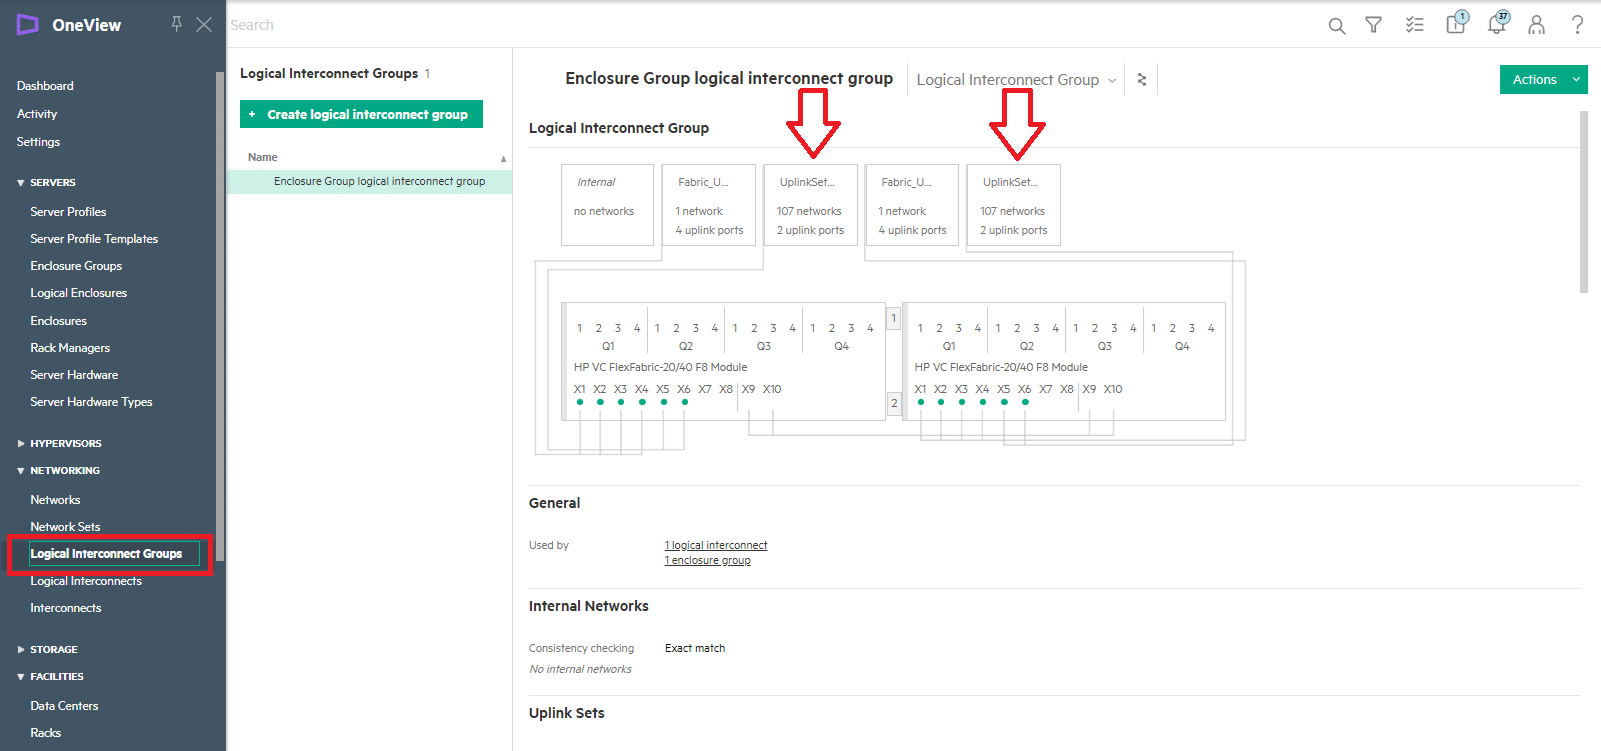Open the notifications bell icon
The height and width of the screenshot is (751, 1601).
click(x=1498, y=23)
